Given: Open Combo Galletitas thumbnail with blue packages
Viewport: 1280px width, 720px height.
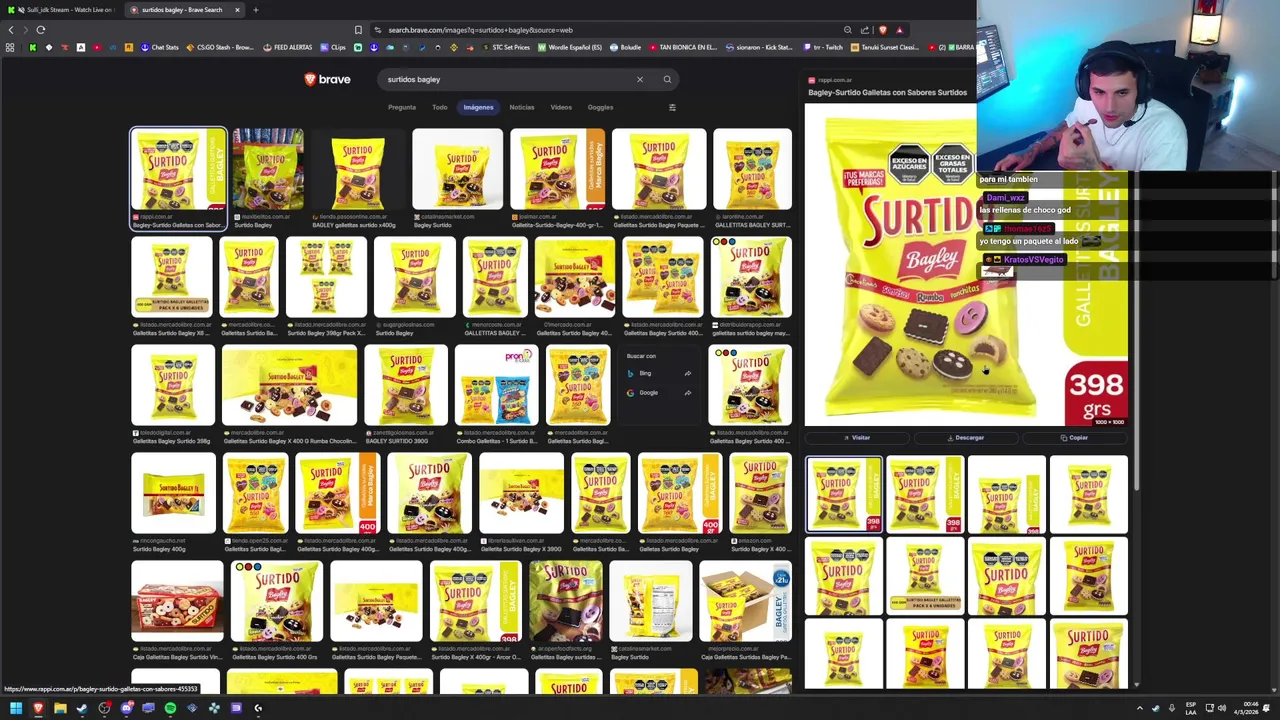Looking at the screenshot, I should click(496, 387).
